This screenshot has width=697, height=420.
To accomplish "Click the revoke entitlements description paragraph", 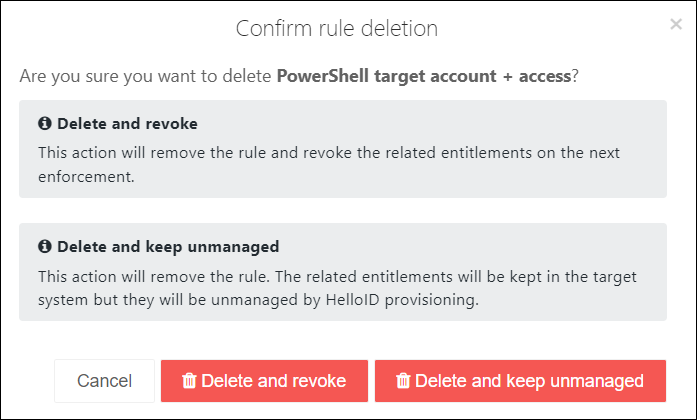I will pyautogui.click(x=328, y=164).
